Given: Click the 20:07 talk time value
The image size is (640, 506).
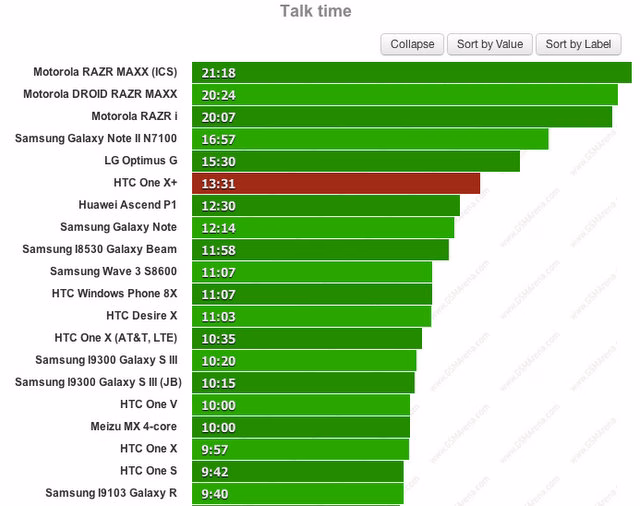Looking at the screenshot, I should (x=218, y=118).
